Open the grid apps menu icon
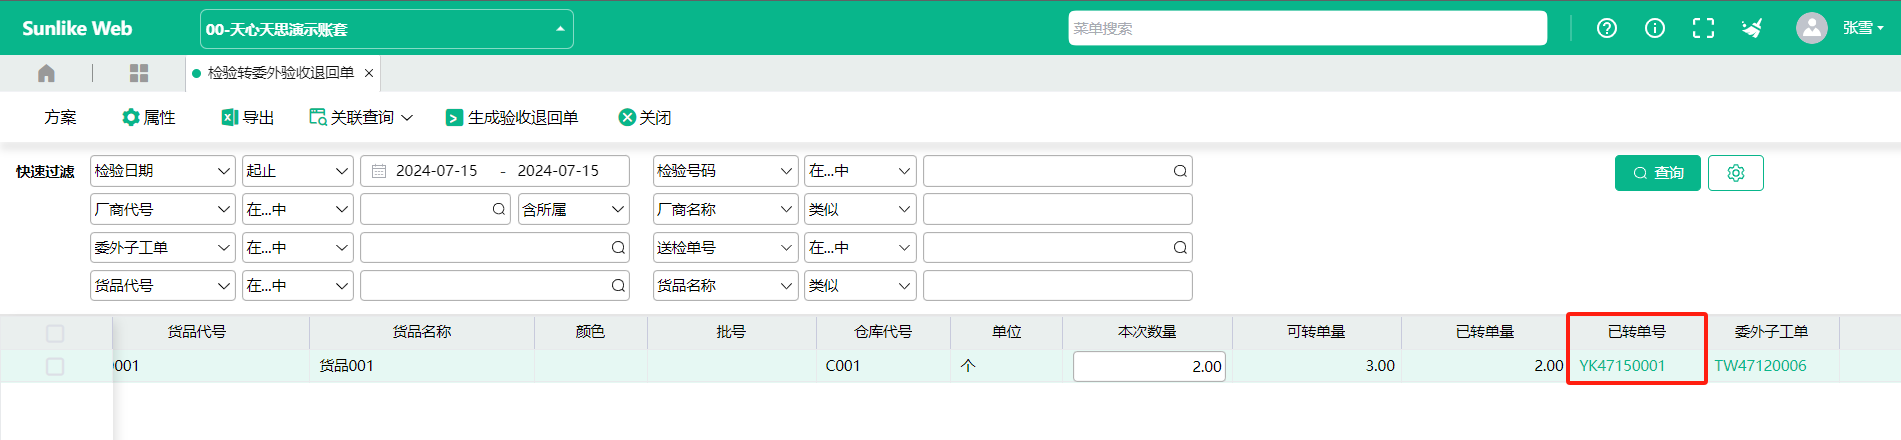1901x440 pixels. click(x=139, y=73)
